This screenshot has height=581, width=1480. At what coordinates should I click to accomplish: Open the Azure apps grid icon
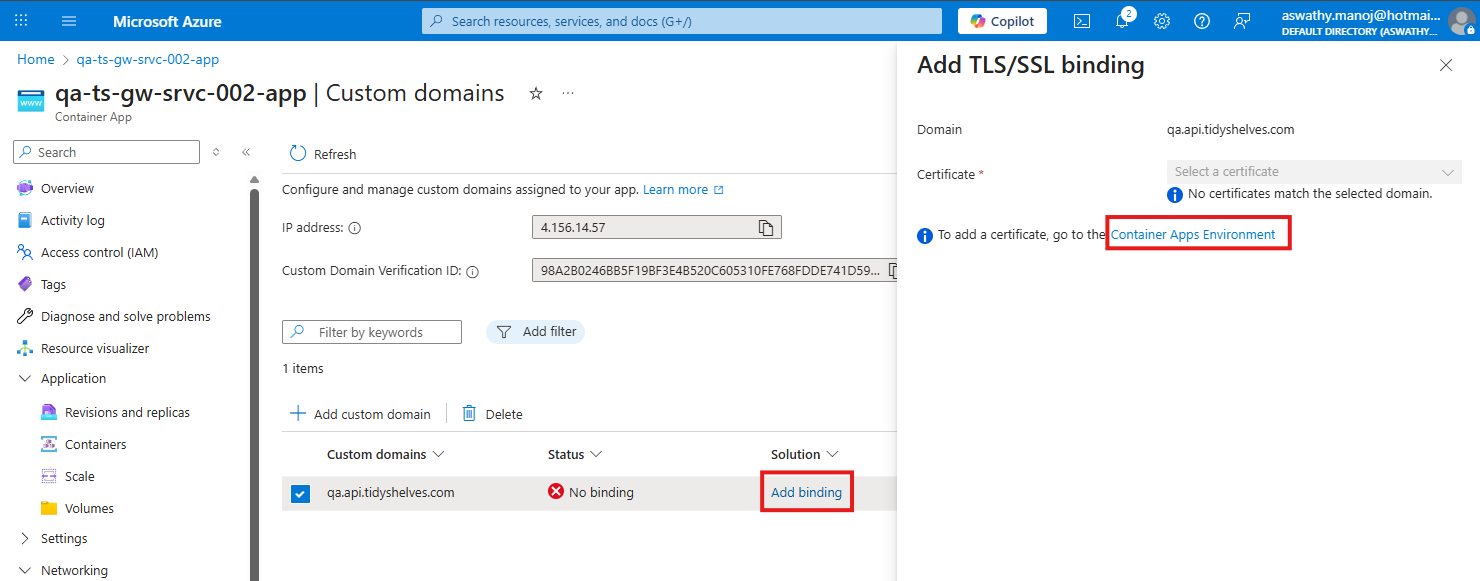coord(22,21)
